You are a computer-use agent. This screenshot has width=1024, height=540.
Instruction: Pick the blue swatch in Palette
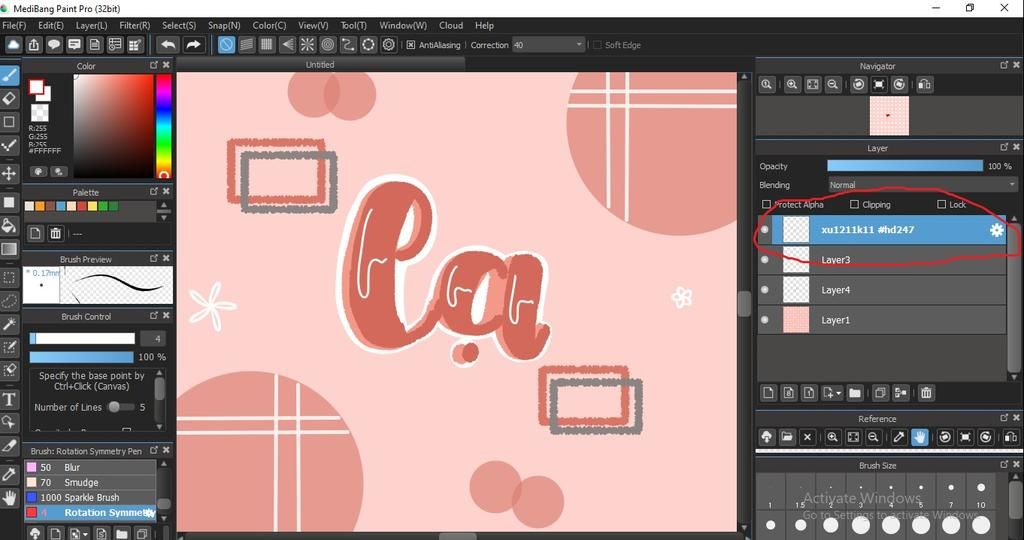[x=61, y=206]
